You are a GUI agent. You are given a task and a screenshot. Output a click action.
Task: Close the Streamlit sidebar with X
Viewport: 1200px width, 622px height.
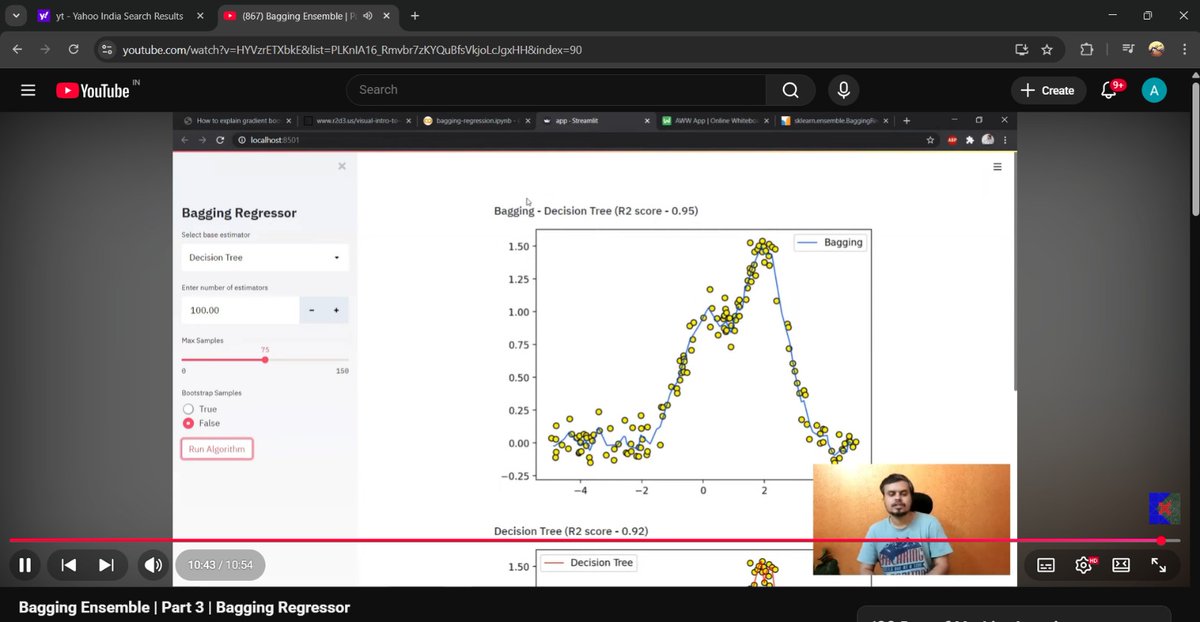pyautogui.click(x=342, y=166)
